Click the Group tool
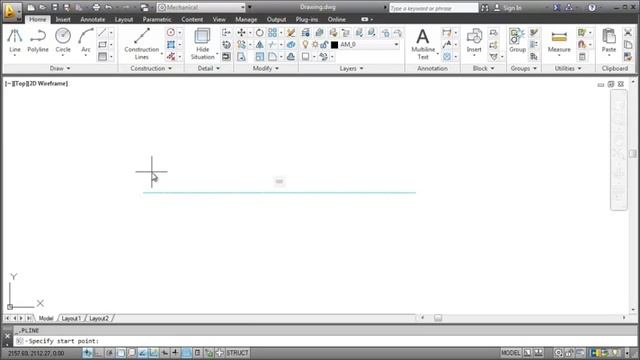Viewport: 640px width, 360px height. pyautogui.click(x=517, y=41)
